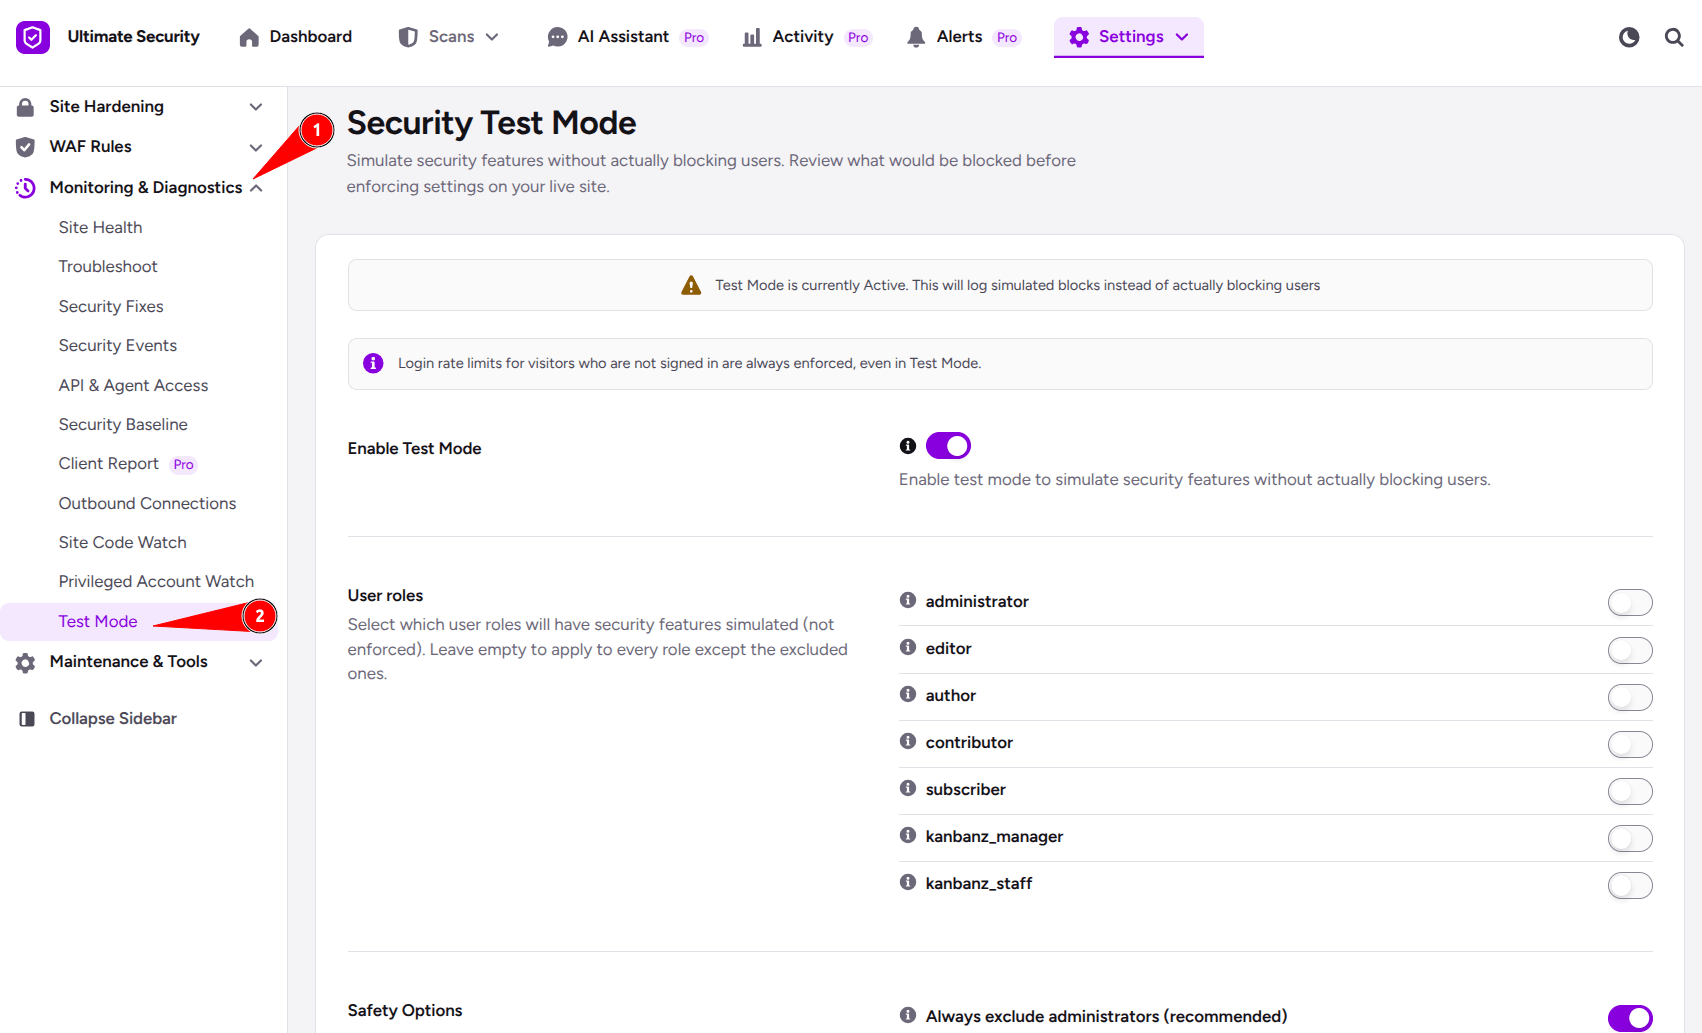
Task: Click the Collapse Sidebar button
Action: pyautogui.click(x=98, y=719)
